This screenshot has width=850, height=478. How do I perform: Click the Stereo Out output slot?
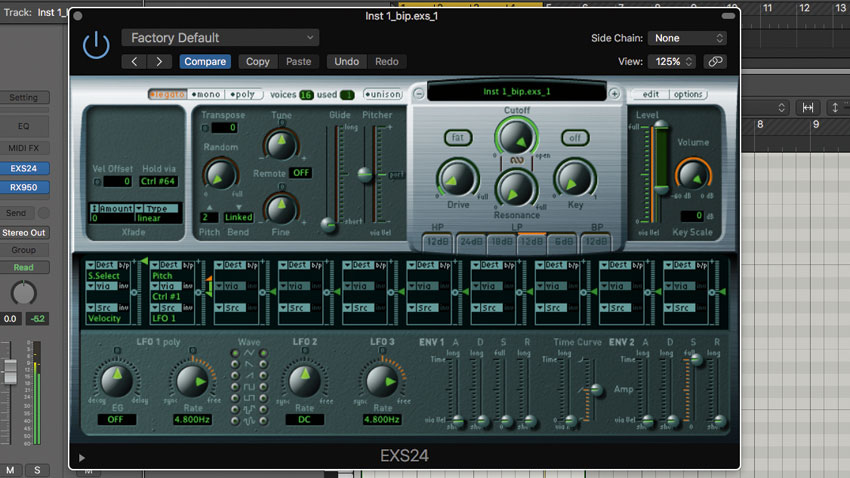tap(24, 232)
